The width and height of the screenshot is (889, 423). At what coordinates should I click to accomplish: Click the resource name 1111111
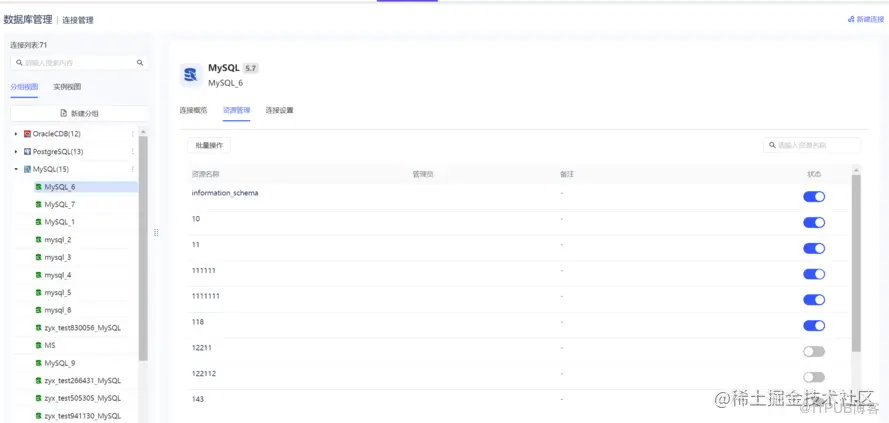click(205, 296)
